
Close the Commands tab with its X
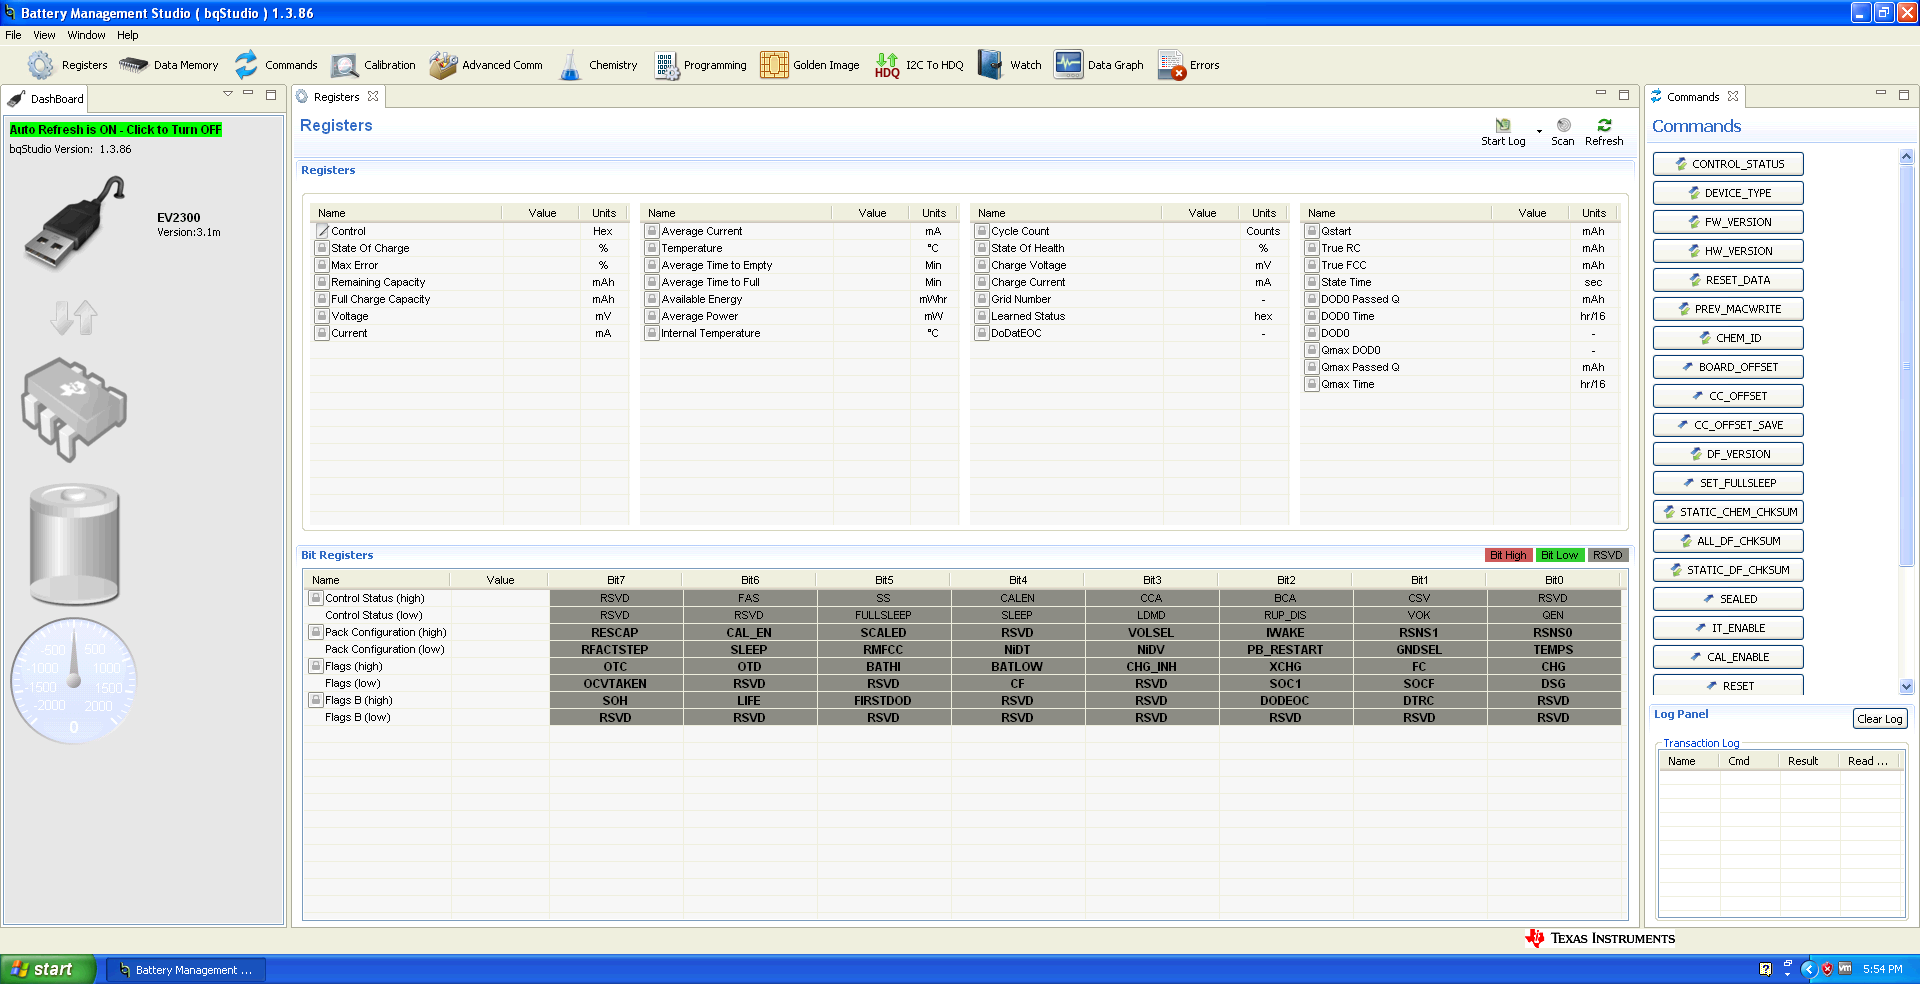click(1733, 97)
